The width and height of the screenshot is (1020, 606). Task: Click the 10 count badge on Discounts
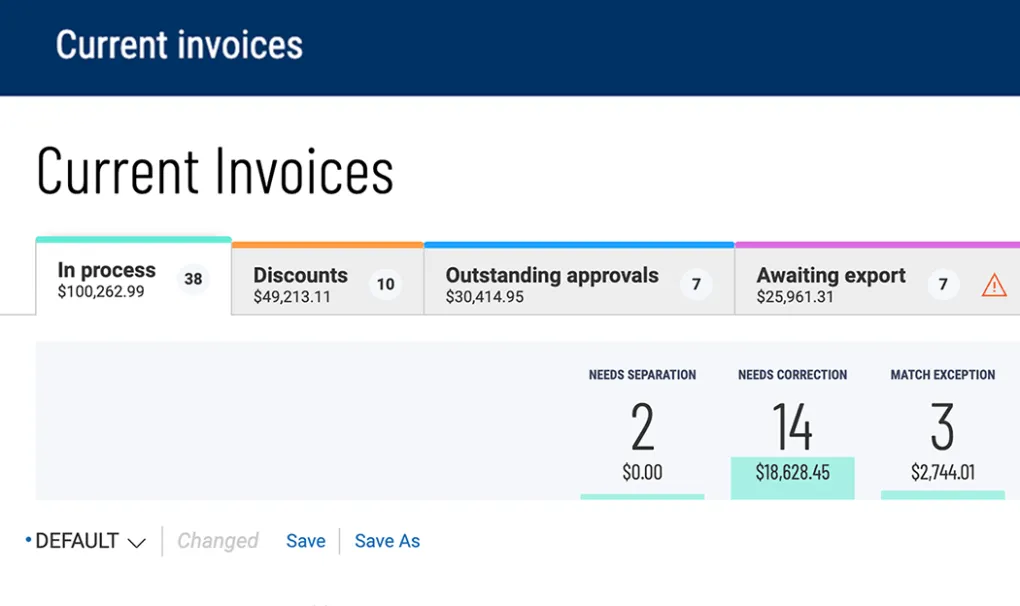385,284
